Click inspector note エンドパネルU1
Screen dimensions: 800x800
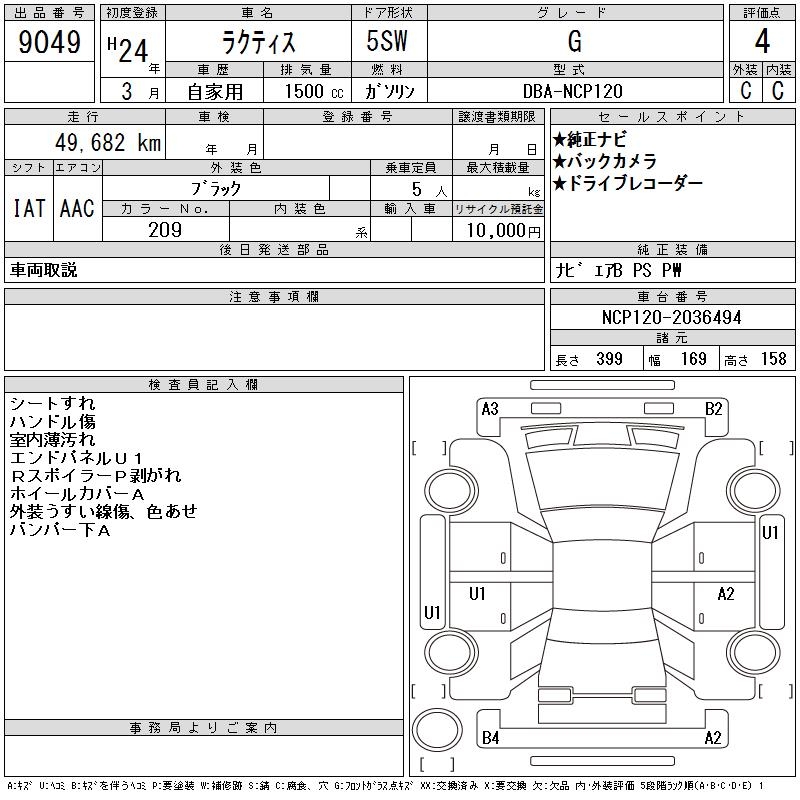point(77,458)
